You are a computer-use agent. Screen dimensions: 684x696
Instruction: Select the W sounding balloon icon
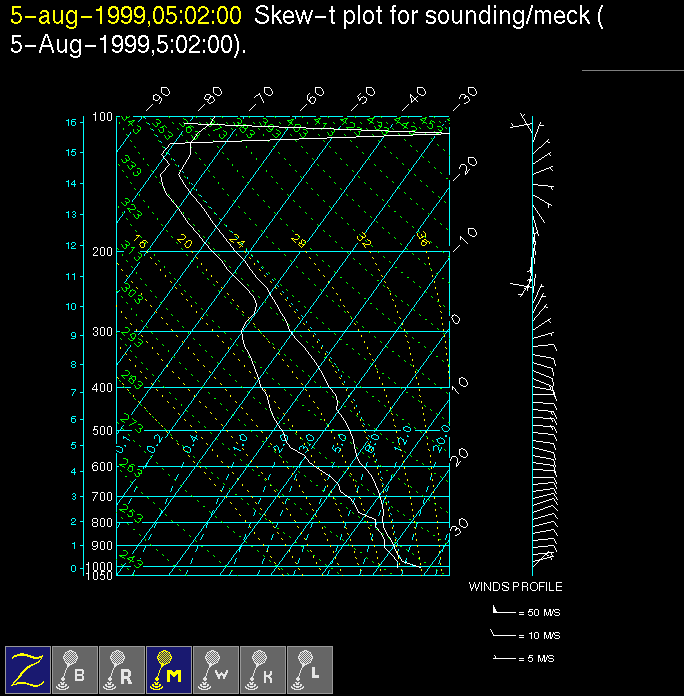(x=215, y=669)
